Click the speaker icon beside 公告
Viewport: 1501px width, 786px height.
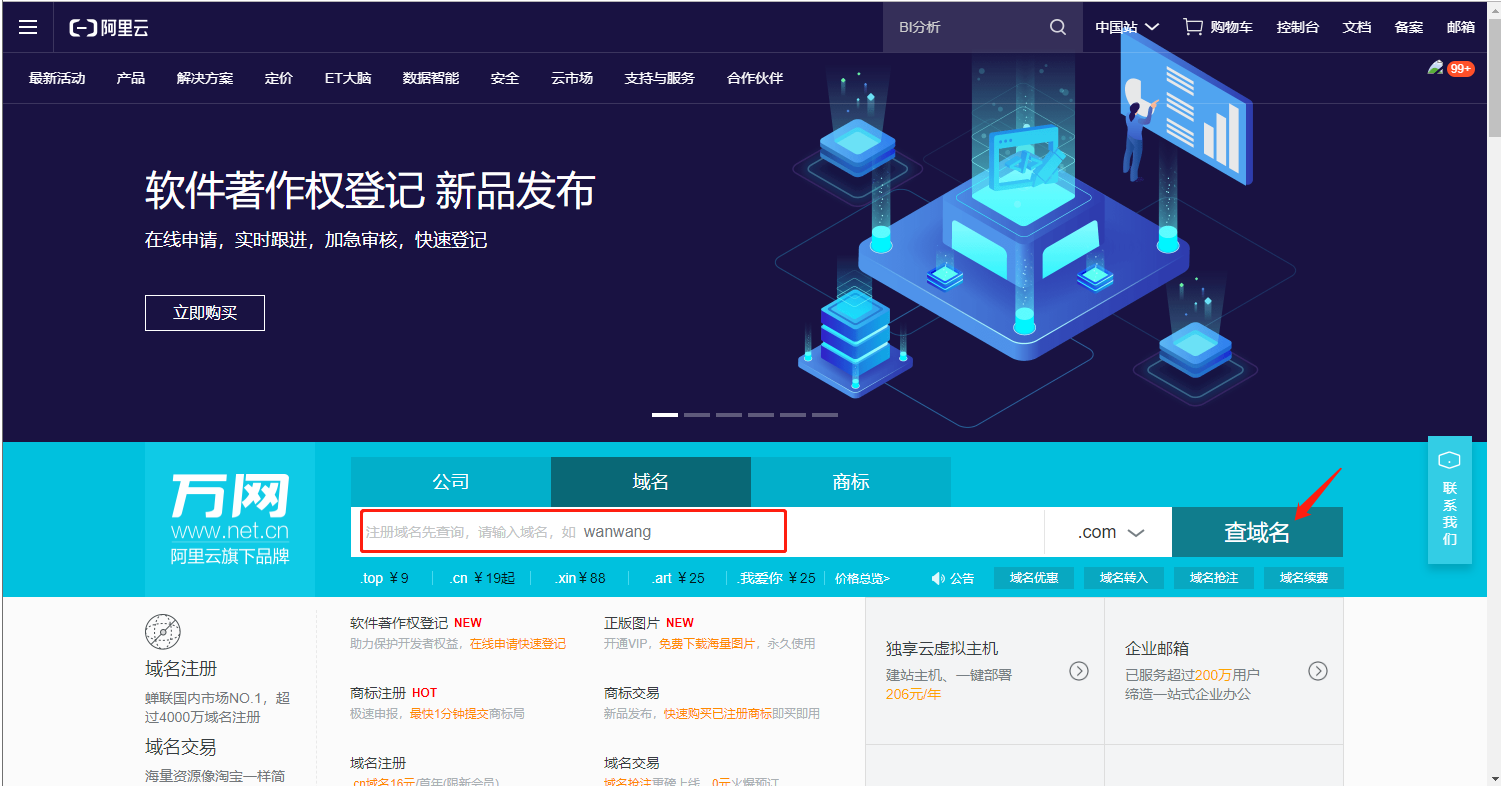point(938,578)
